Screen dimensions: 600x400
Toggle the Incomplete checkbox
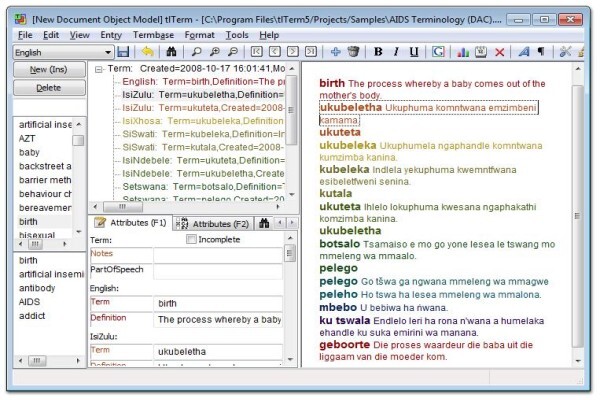click(x=191, y=240)
